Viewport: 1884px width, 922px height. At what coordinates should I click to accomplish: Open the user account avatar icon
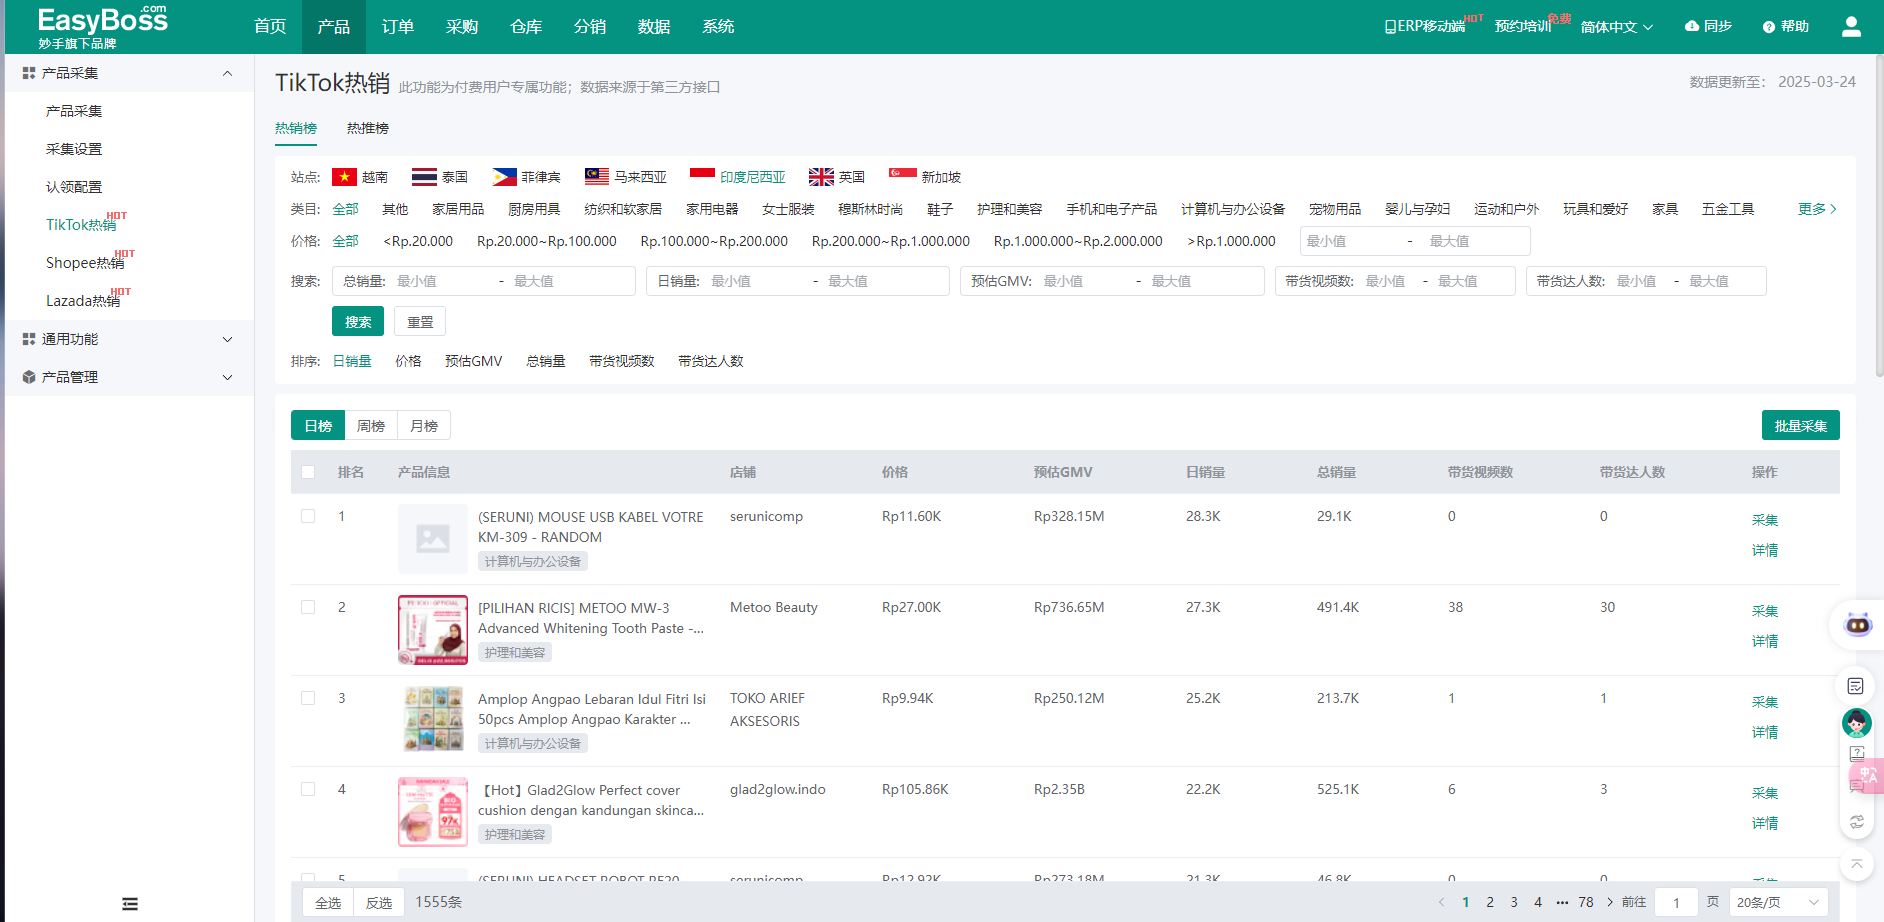coord(1851,26)
